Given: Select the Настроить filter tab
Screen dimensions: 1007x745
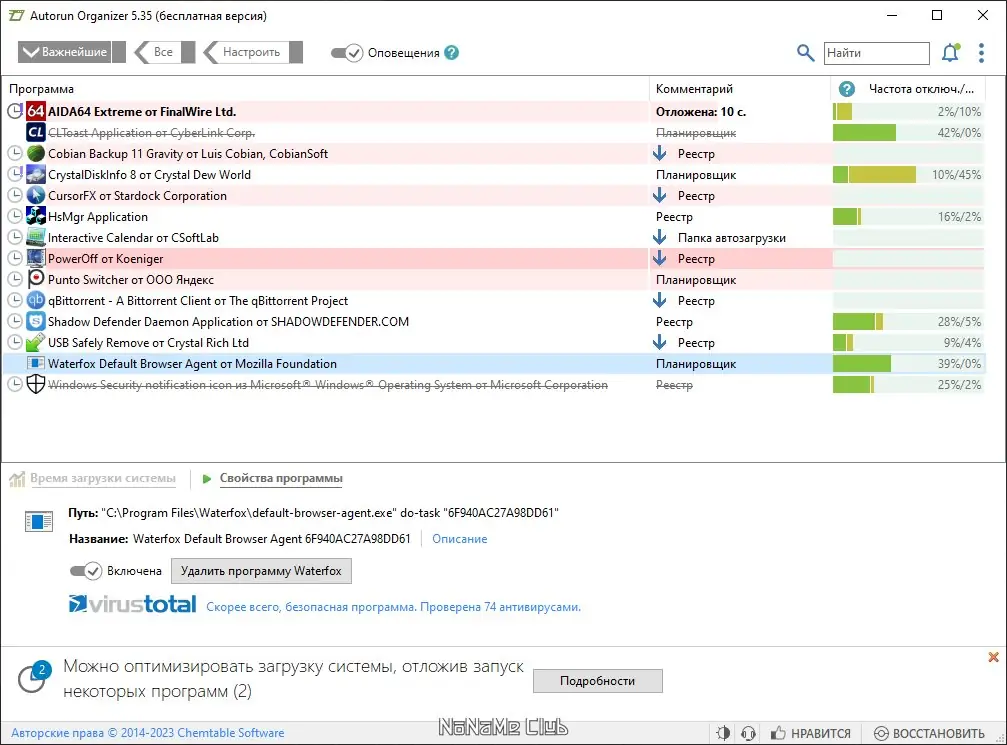Looking at the screenshot, I should coord(252,52).
